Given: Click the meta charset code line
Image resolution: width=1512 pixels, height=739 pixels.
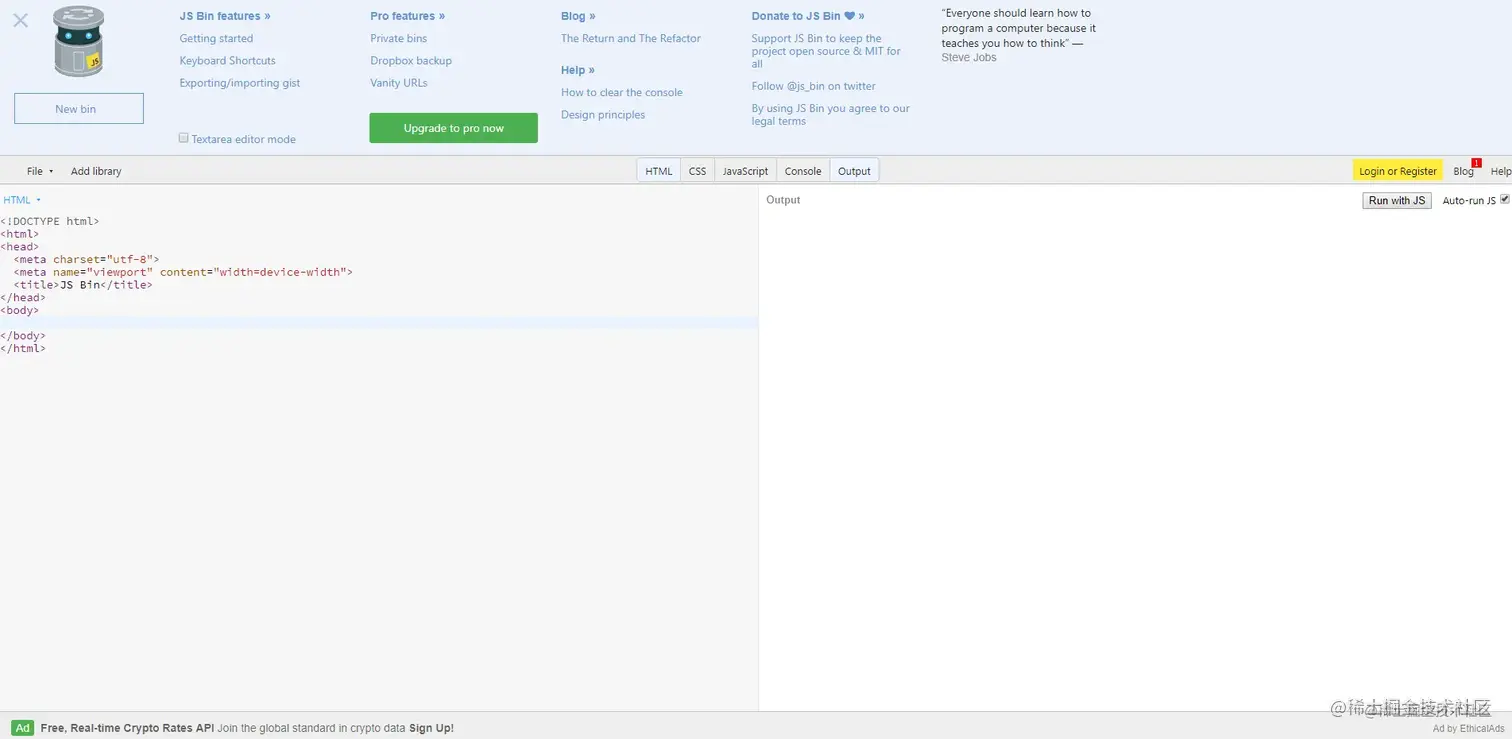Looking at the screenshot, I should click(86, 259).
